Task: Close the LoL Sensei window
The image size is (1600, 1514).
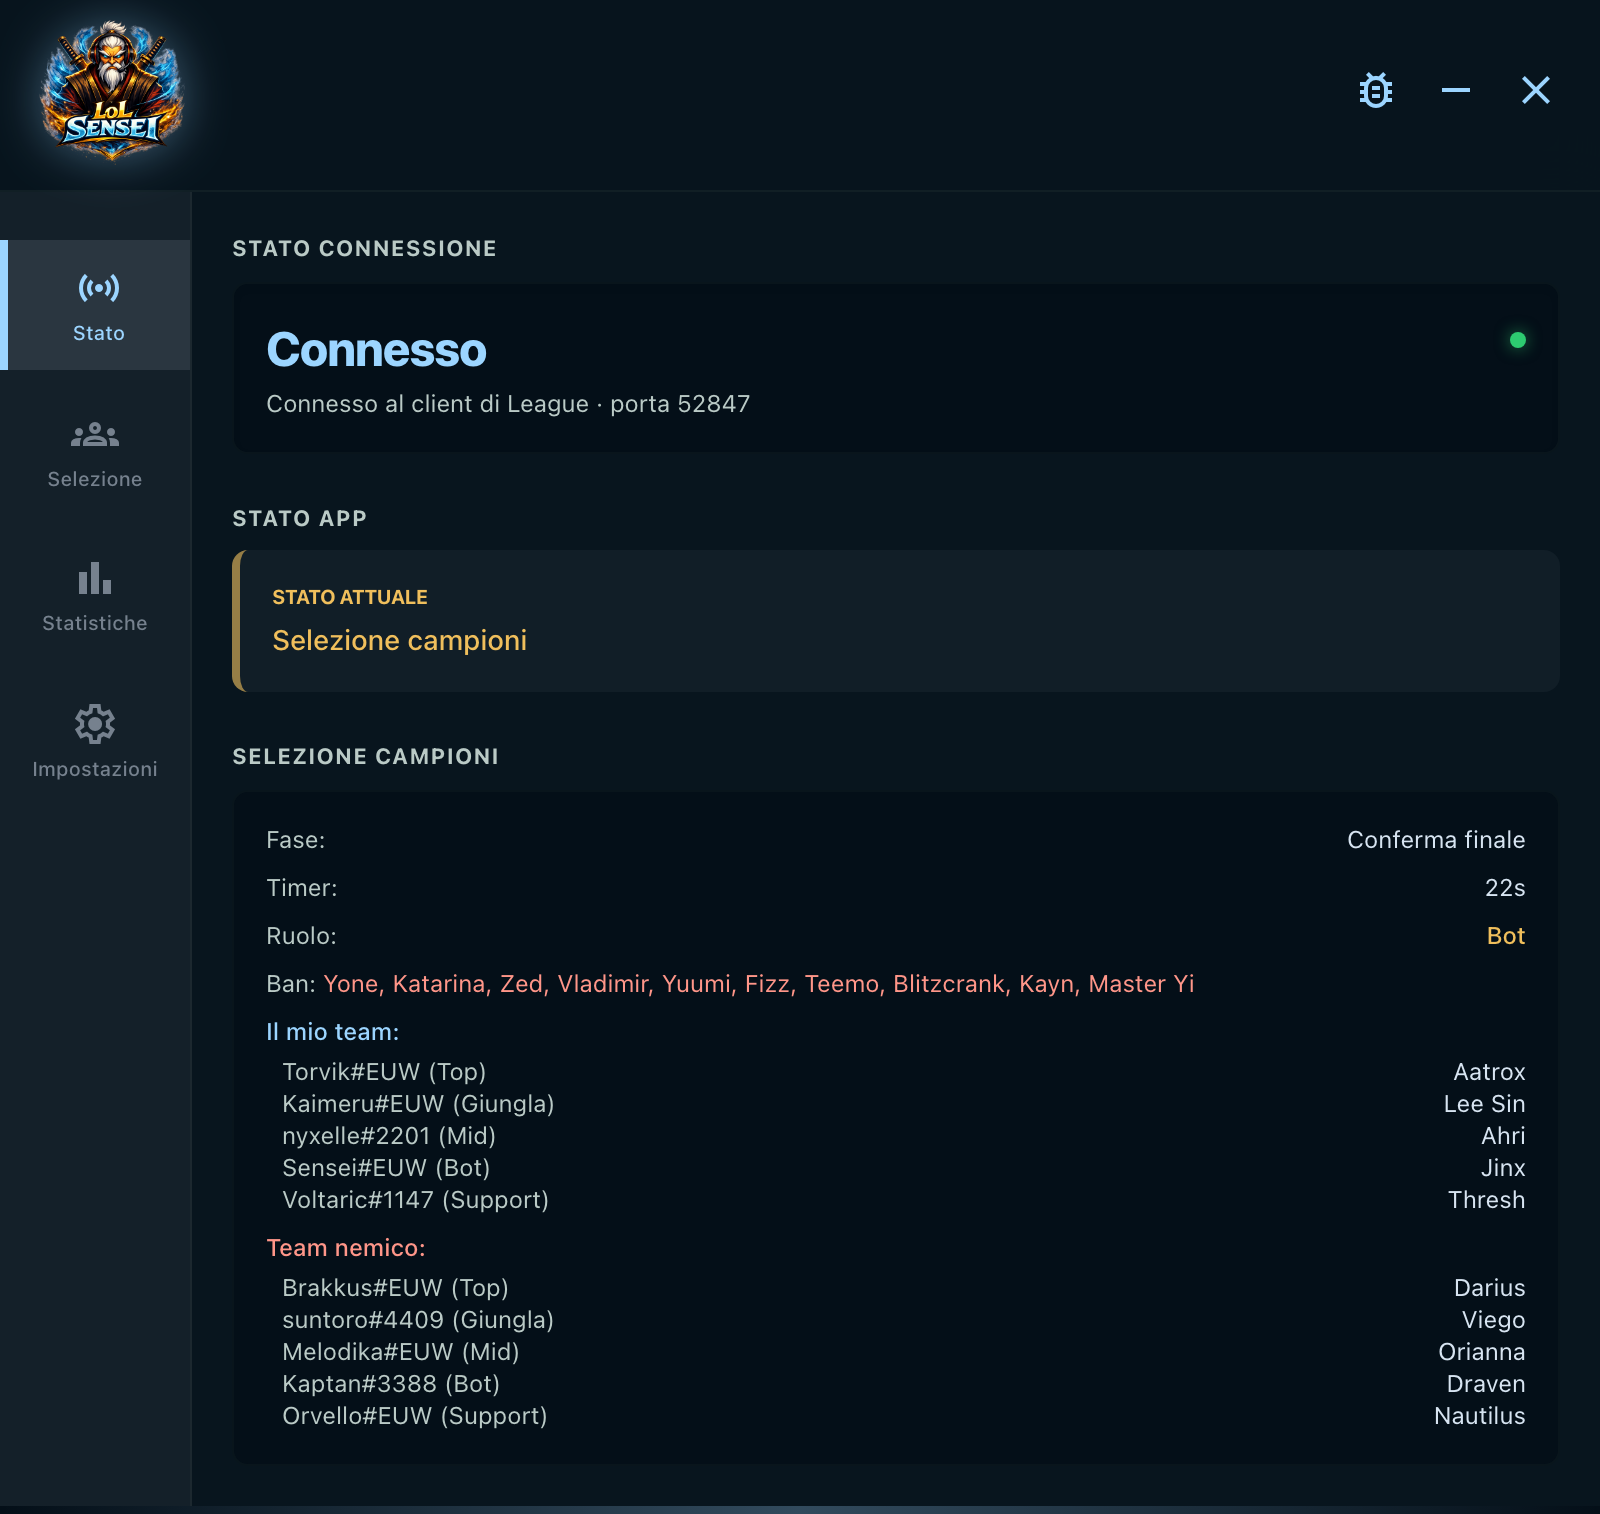Action: point(1536,90)
